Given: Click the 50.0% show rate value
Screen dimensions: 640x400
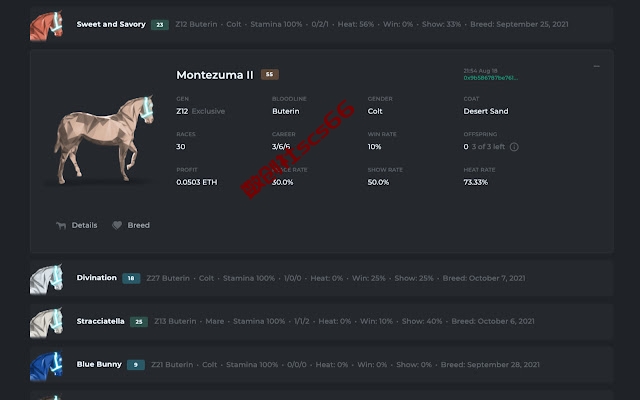Looking at the screenshot, I should [378, 182].
